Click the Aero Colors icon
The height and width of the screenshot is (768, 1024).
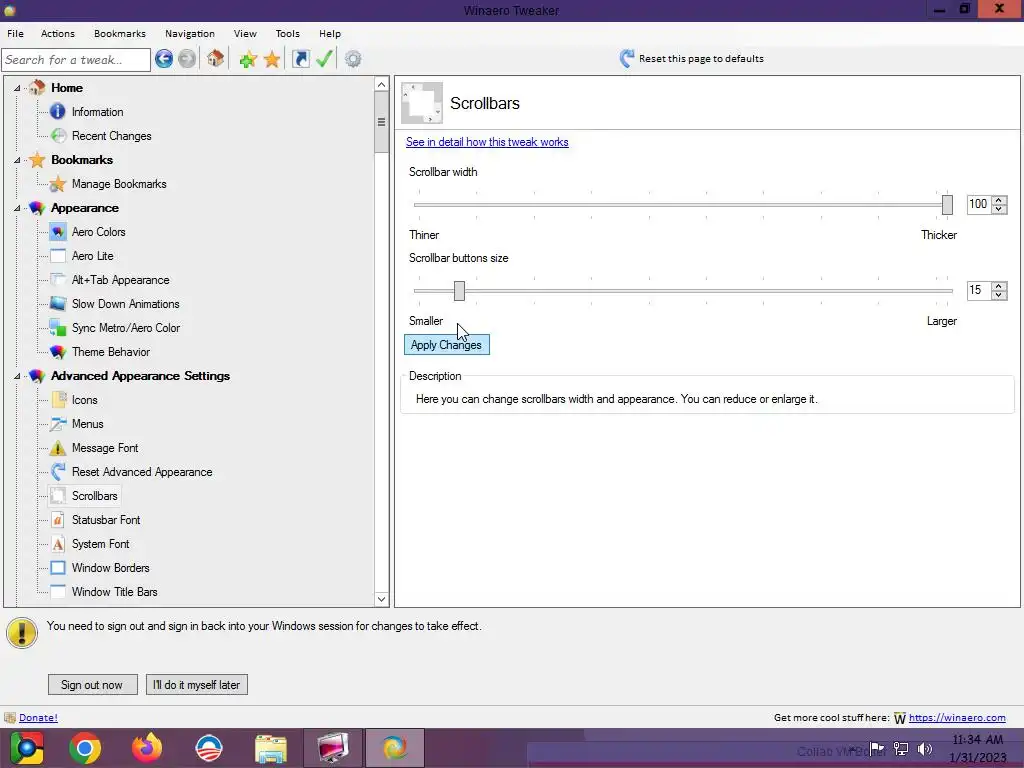point(58,232)
